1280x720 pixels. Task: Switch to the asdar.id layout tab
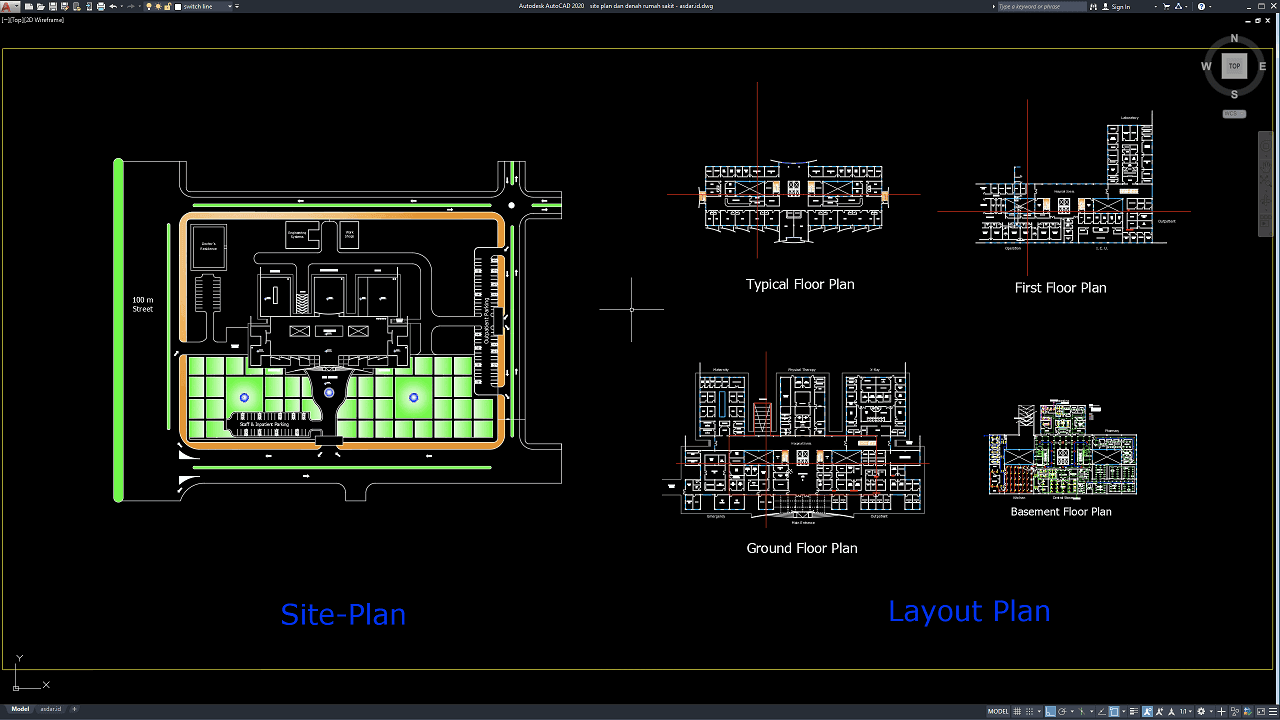[50, 709]
